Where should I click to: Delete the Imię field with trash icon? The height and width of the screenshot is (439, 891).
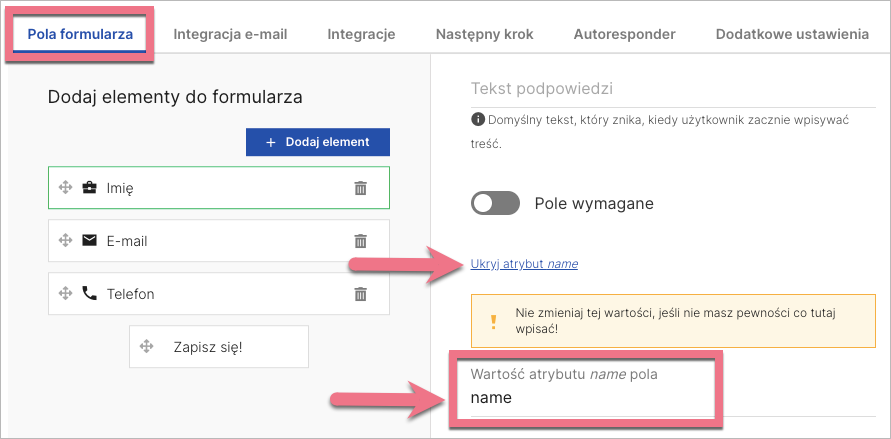(x=360, y=187)
